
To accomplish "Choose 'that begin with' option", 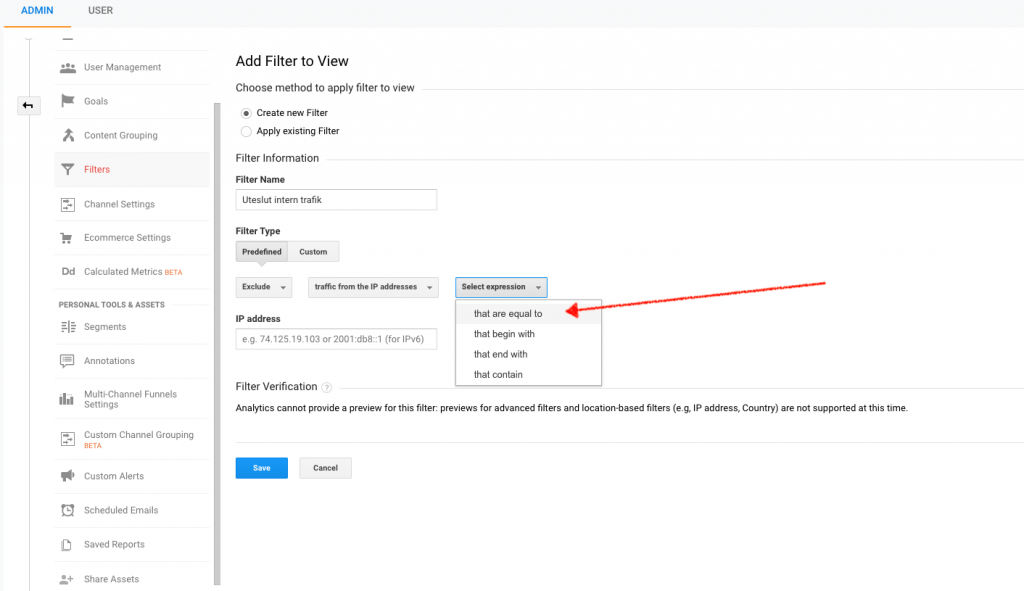I will (528, 334).
